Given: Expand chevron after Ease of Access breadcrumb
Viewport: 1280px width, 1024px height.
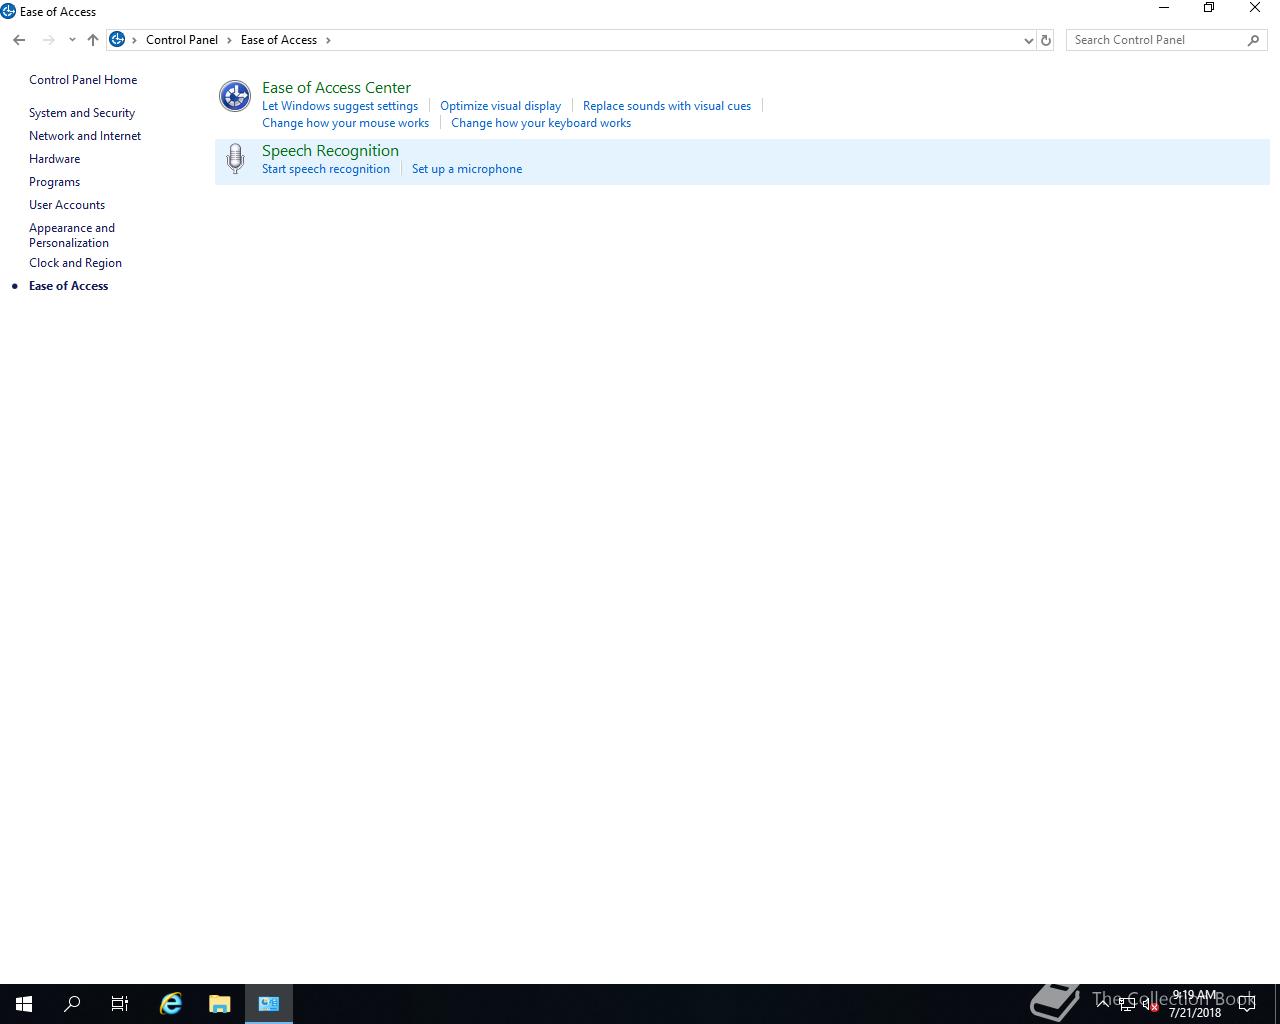Looking at the screenshot, I should (x=328, y=40).
